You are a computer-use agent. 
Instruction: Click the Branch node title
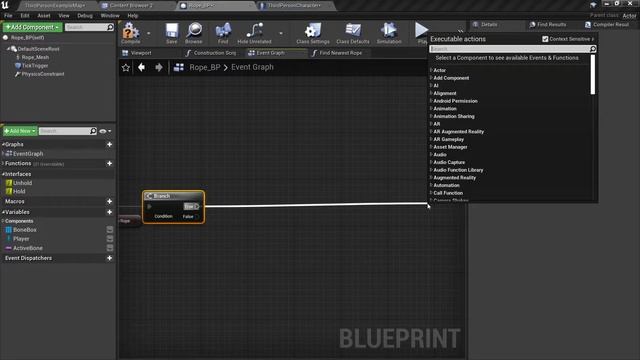click(x=162, y=196)
